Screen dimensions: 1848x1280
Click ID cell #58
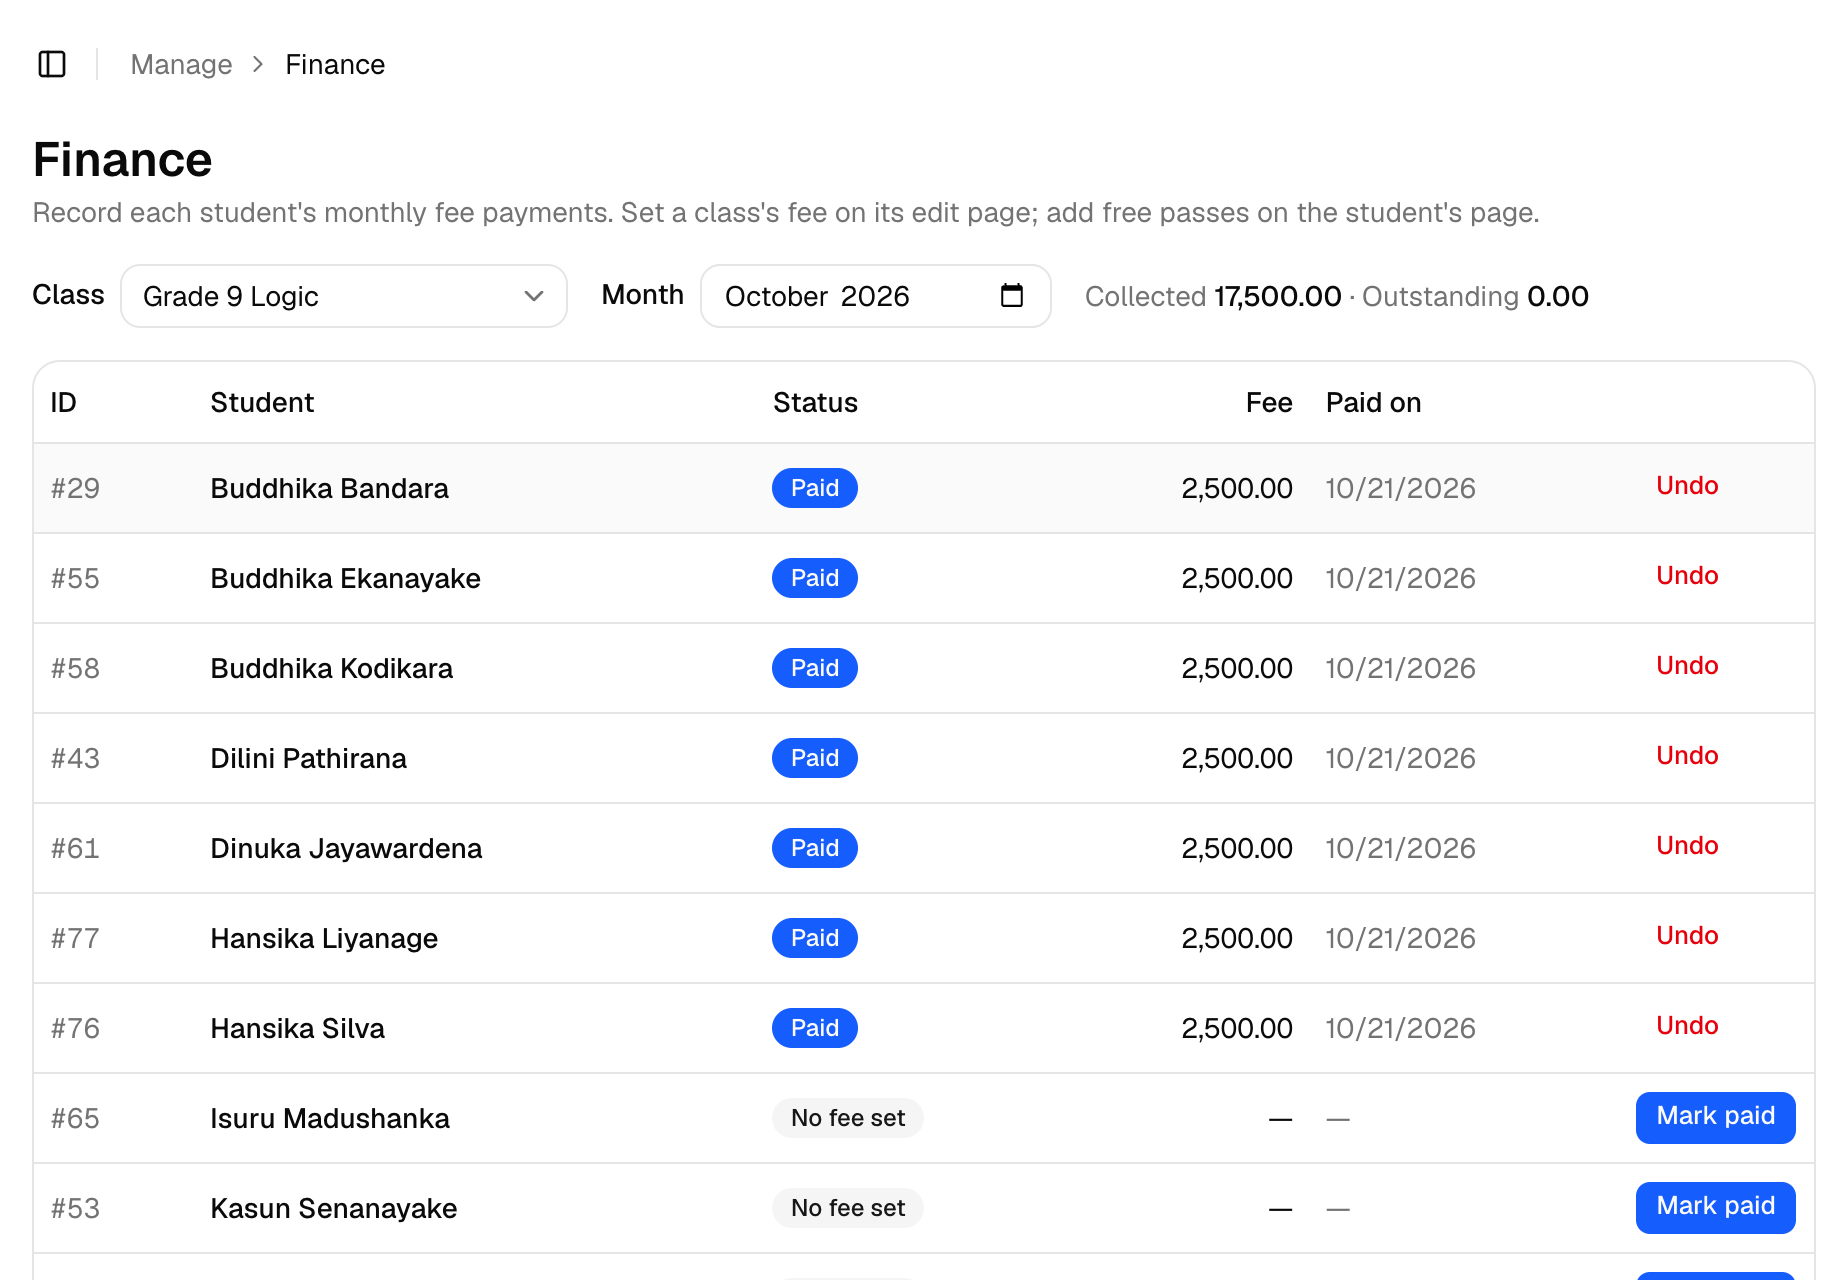click(x=76, y=668)
